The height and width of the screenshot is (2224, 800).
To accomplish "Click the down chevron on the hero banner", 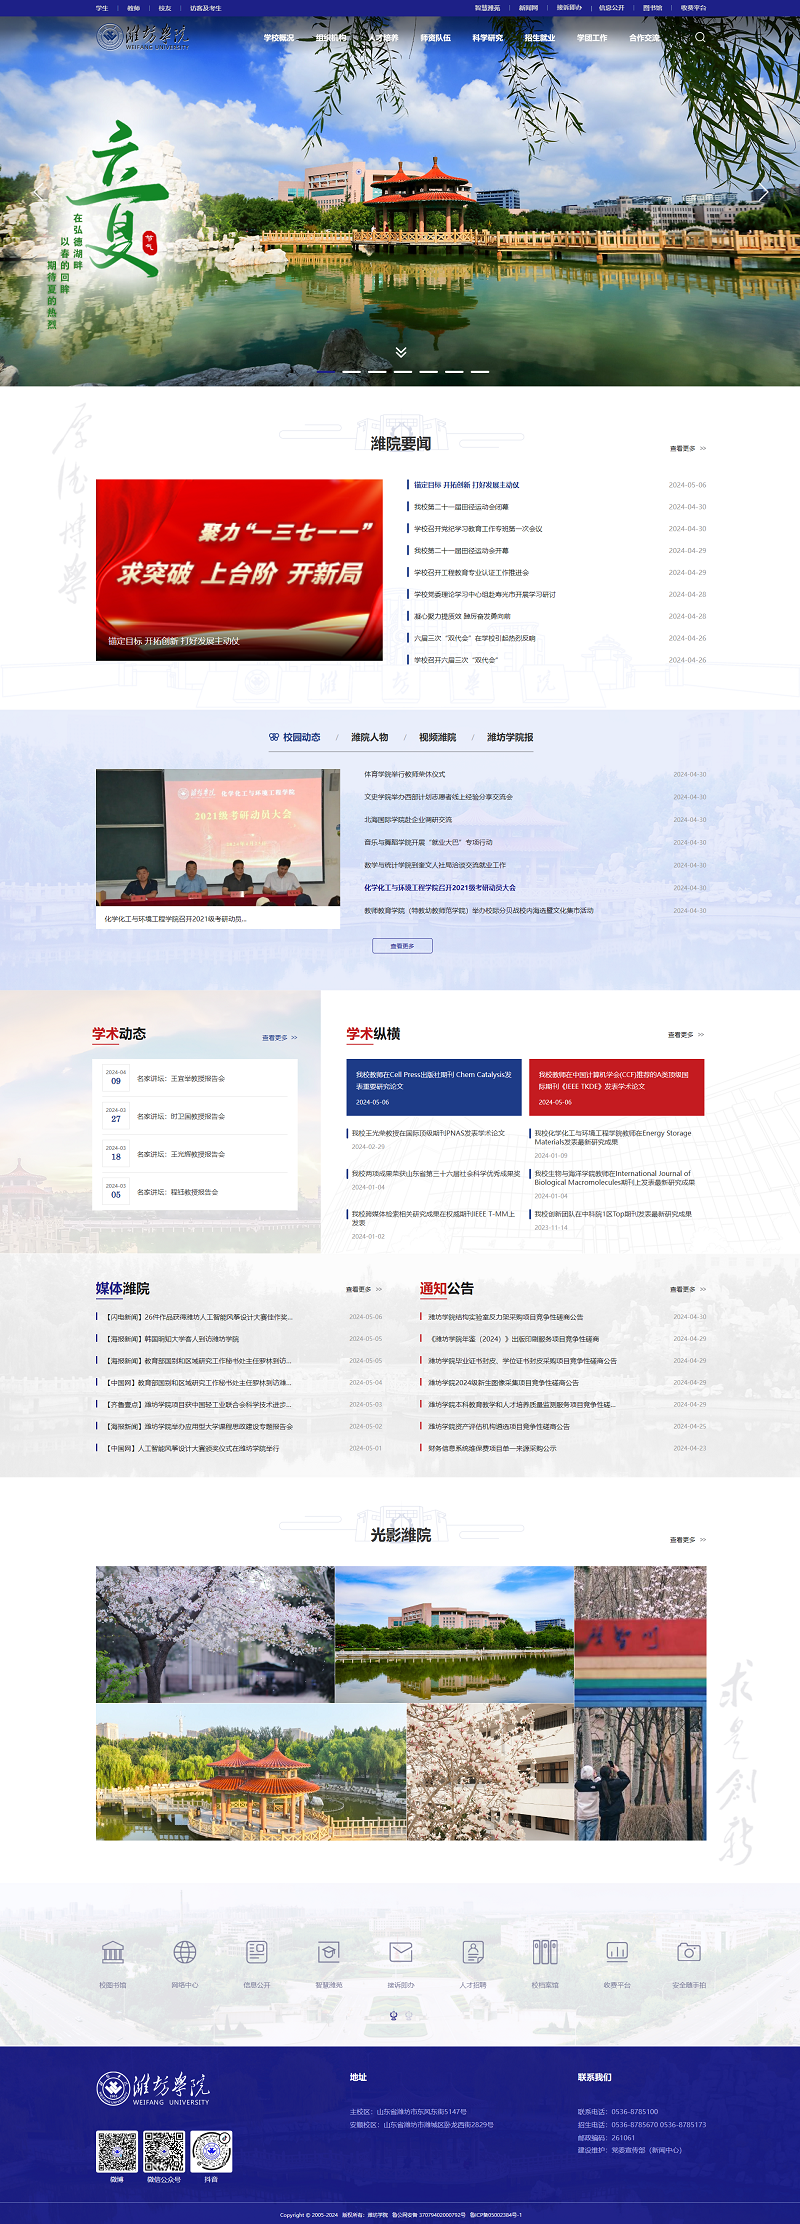I will point(400,352).
